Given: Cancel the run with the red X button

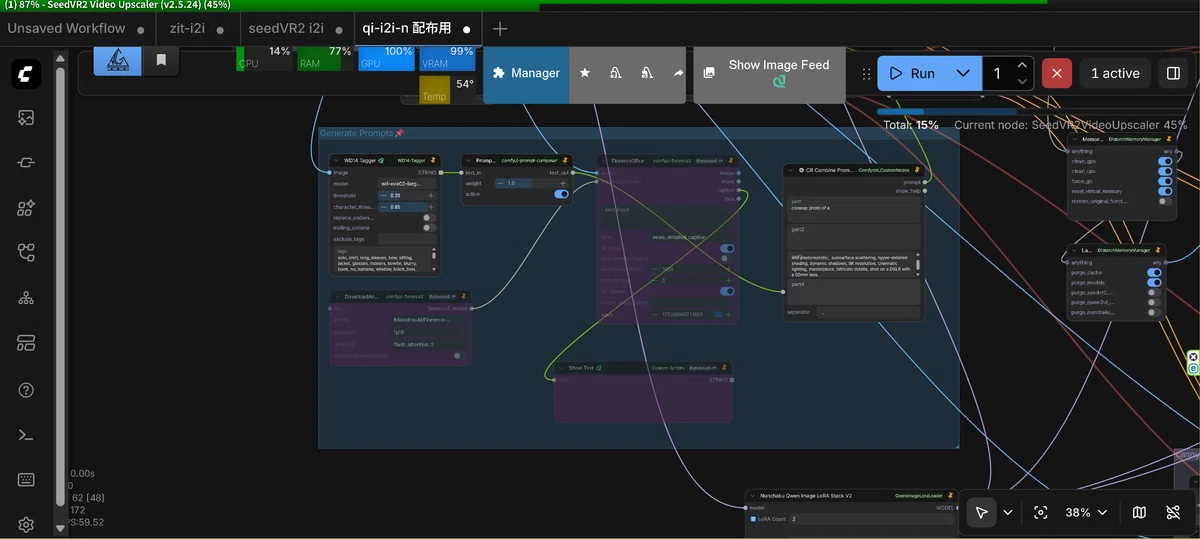Looking at the screenshot, I should click(x=1057, y=73).
